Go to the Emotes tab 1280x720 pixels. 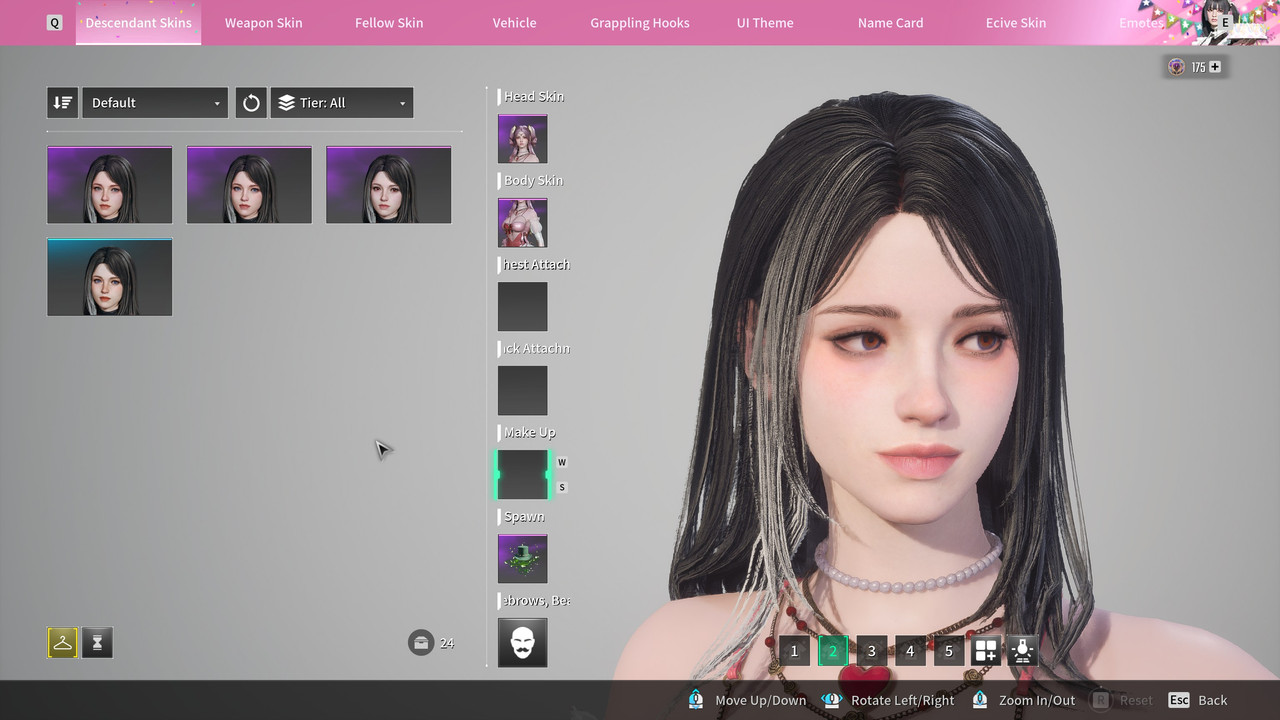click(1141, 22)
